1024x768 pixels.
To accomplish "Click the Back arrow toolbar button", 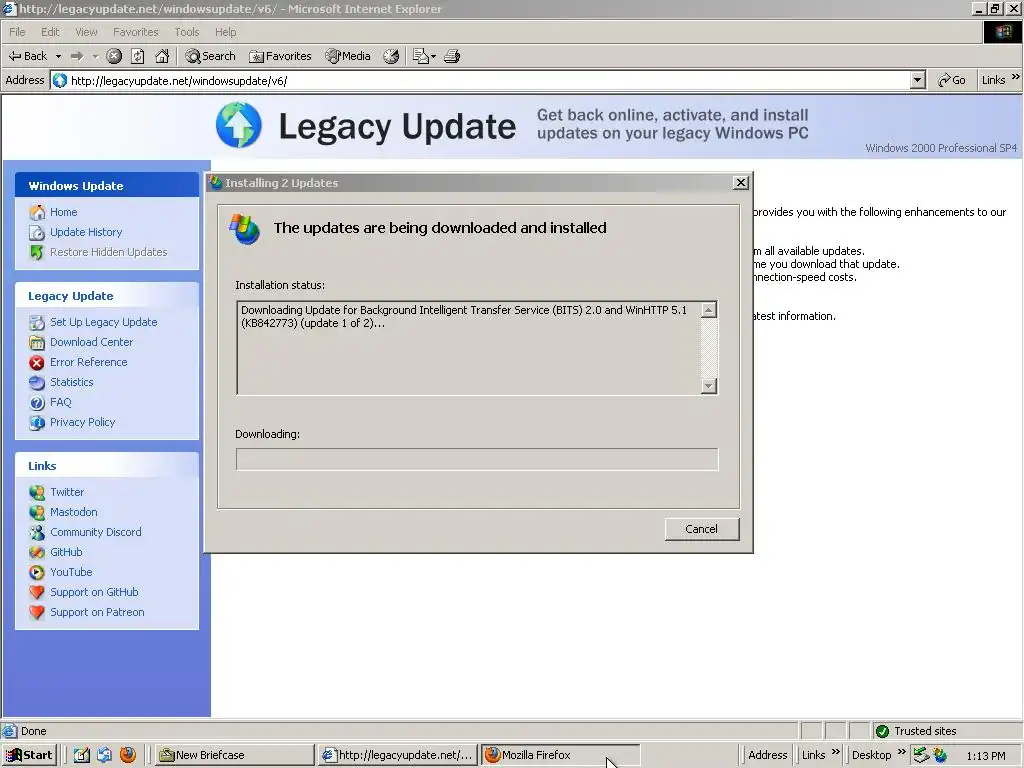I will pyautogui.click(x=27, y=56).
